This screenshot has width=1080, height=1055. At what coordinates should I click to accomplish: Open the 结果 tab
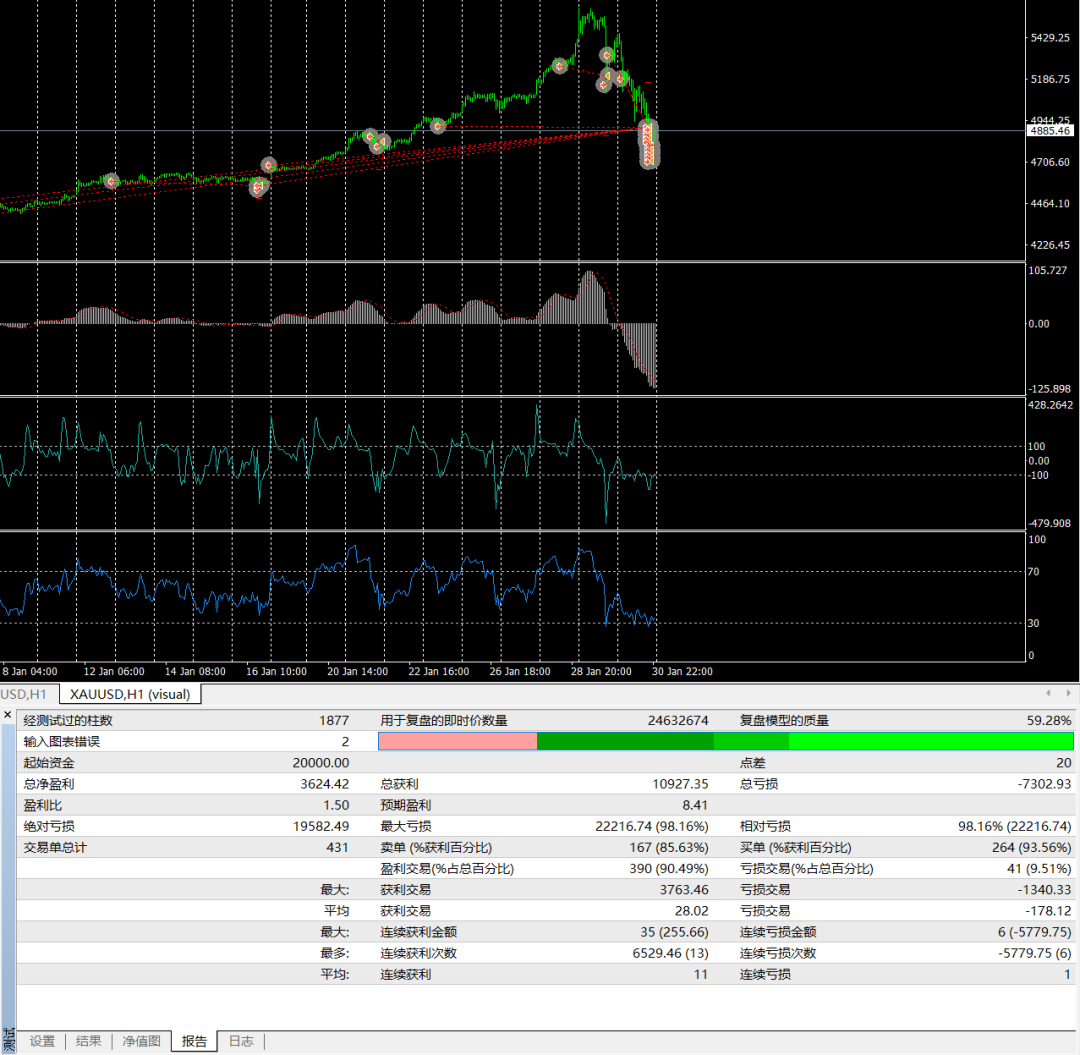click(88, 1041)
